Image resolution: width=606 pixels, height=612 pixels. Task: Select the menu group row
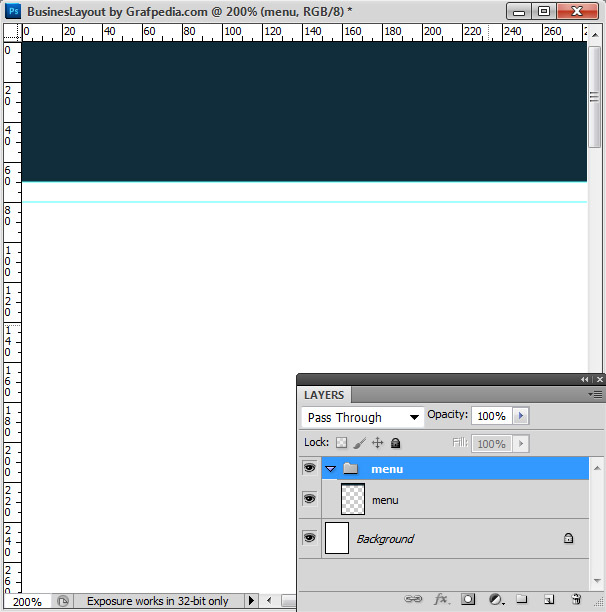455,469
